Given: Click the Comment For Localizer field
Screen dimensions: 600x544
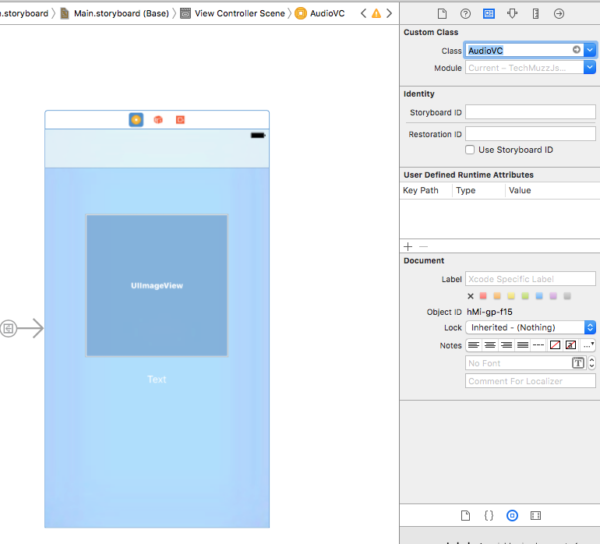Looking at the screenshot, I should click(530, 381).
